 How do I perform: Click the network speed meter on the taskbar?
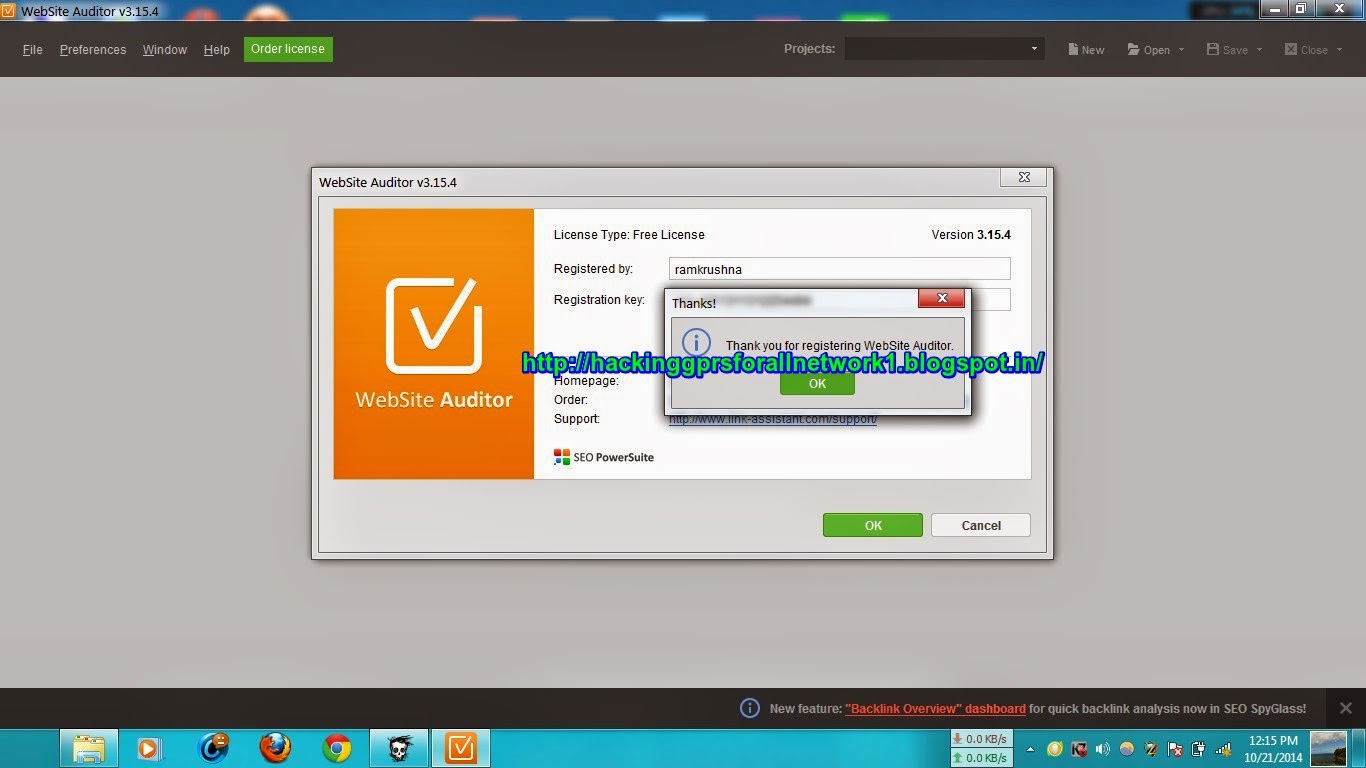980,748
